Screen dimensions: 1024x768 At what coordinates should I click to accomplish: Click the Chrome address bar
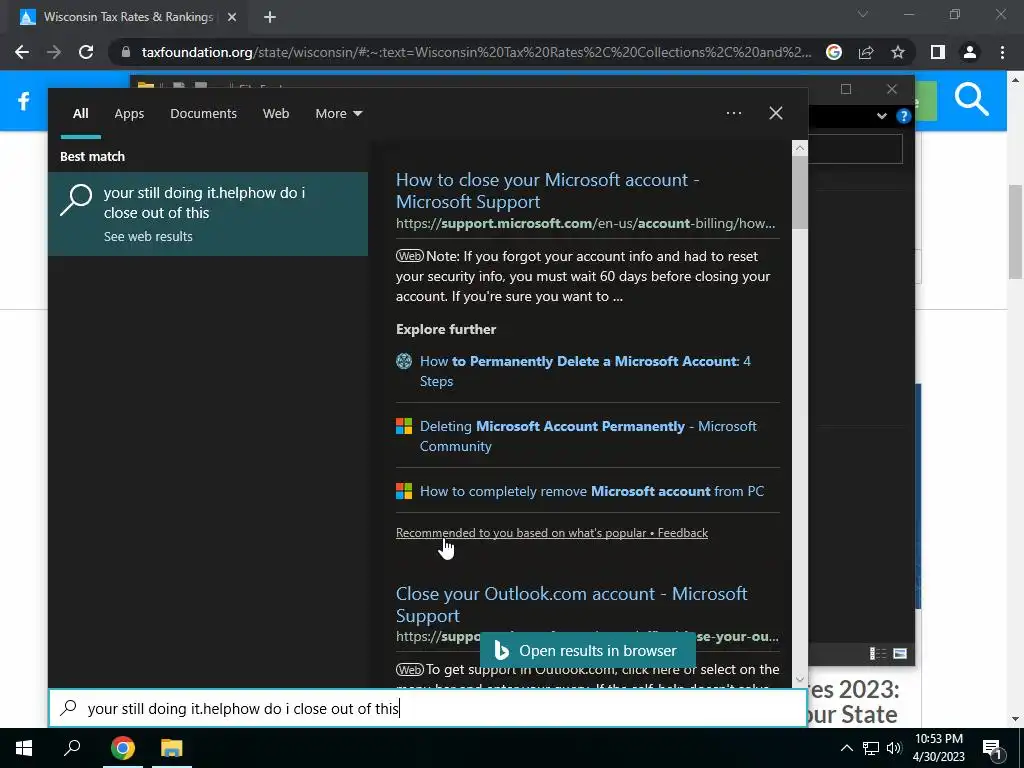point(476,52)
